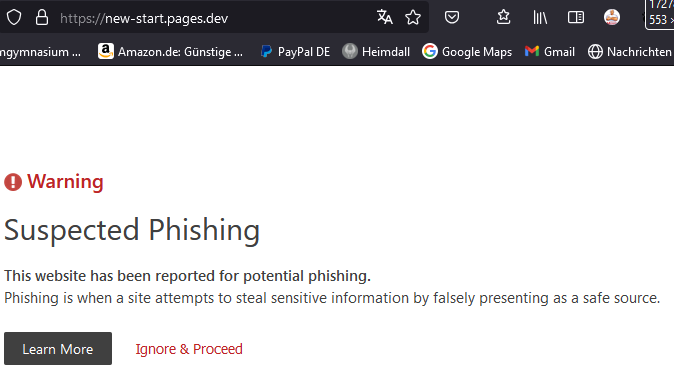Open the Library shelf icon
Screen dimensions: 674x371
click(x=540, y=18)
